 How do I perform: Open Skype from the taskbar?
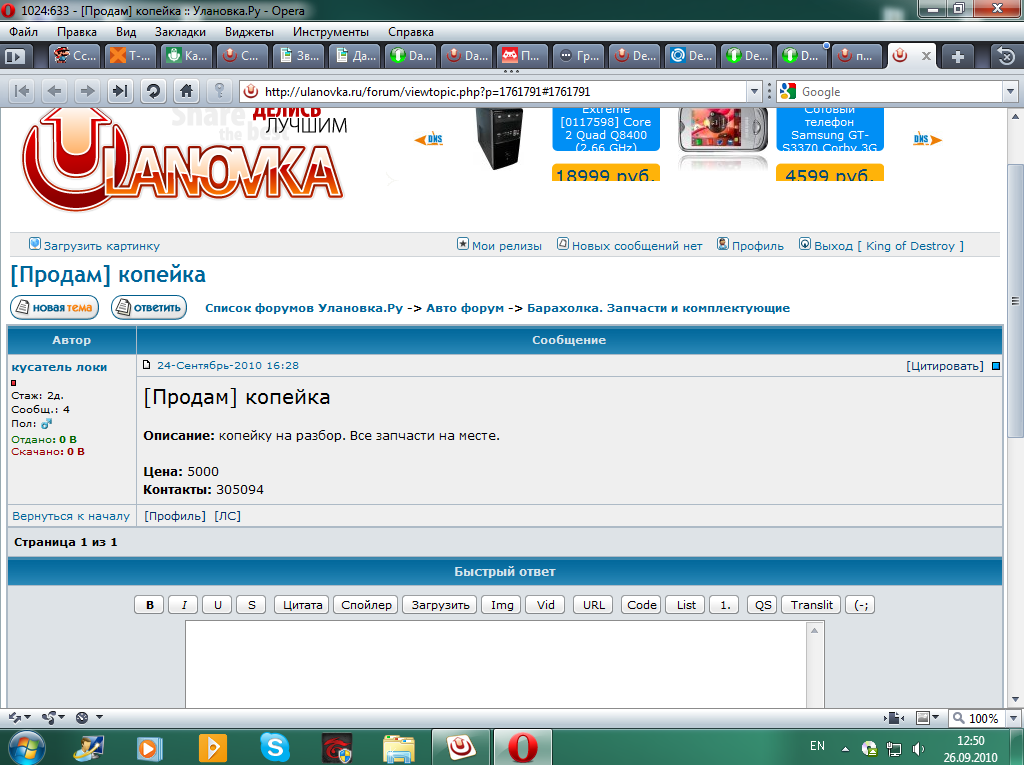(275, 746)
